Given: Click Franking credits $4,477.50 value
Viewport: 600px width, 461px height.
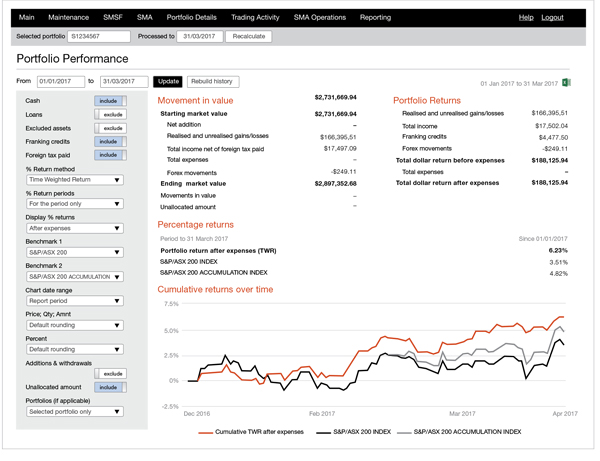Looking at the screenshot, I should 553,137.
